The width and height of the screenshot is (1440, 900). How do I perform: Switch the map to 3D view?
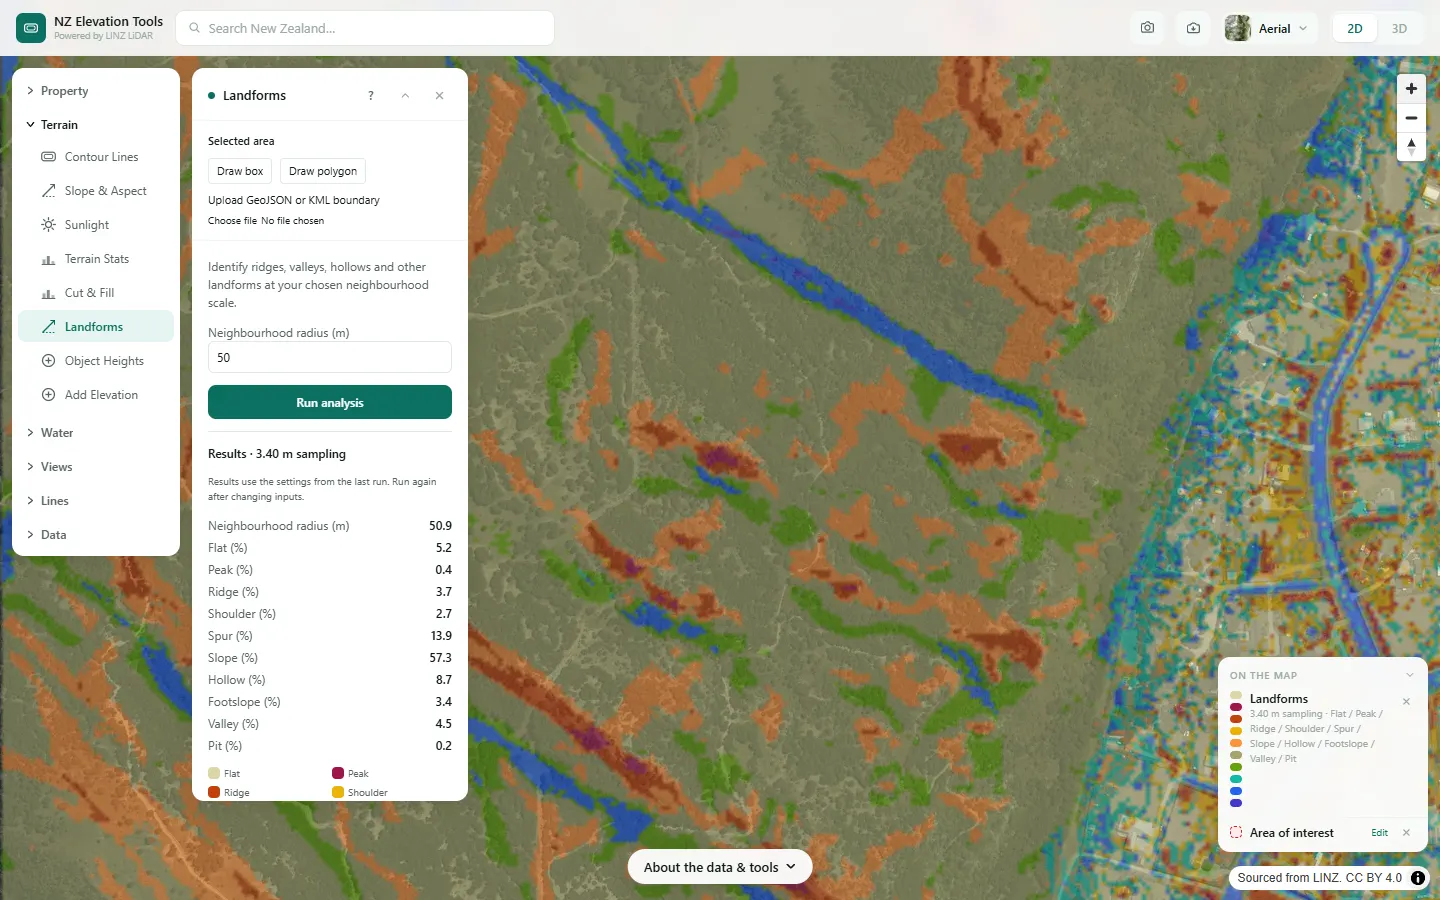[x=1399, y=28]
